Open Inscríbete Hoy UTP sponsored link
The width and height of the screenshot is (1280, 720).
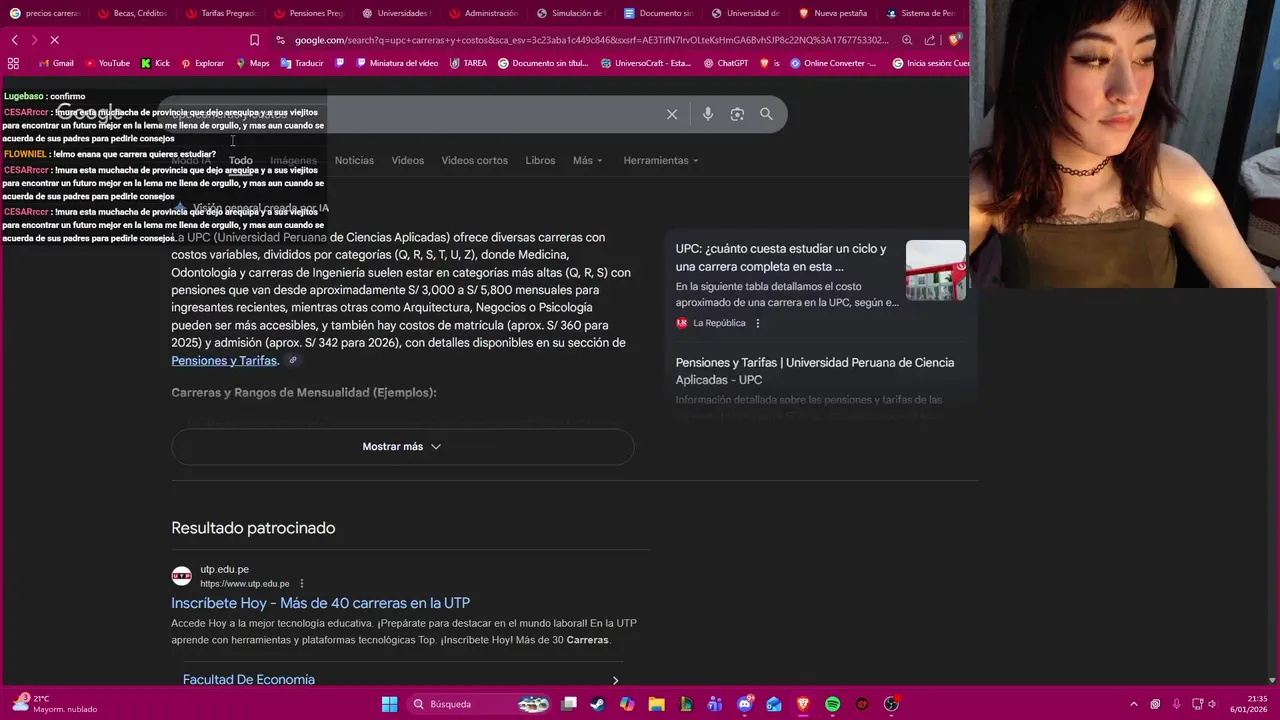point(320,603)
